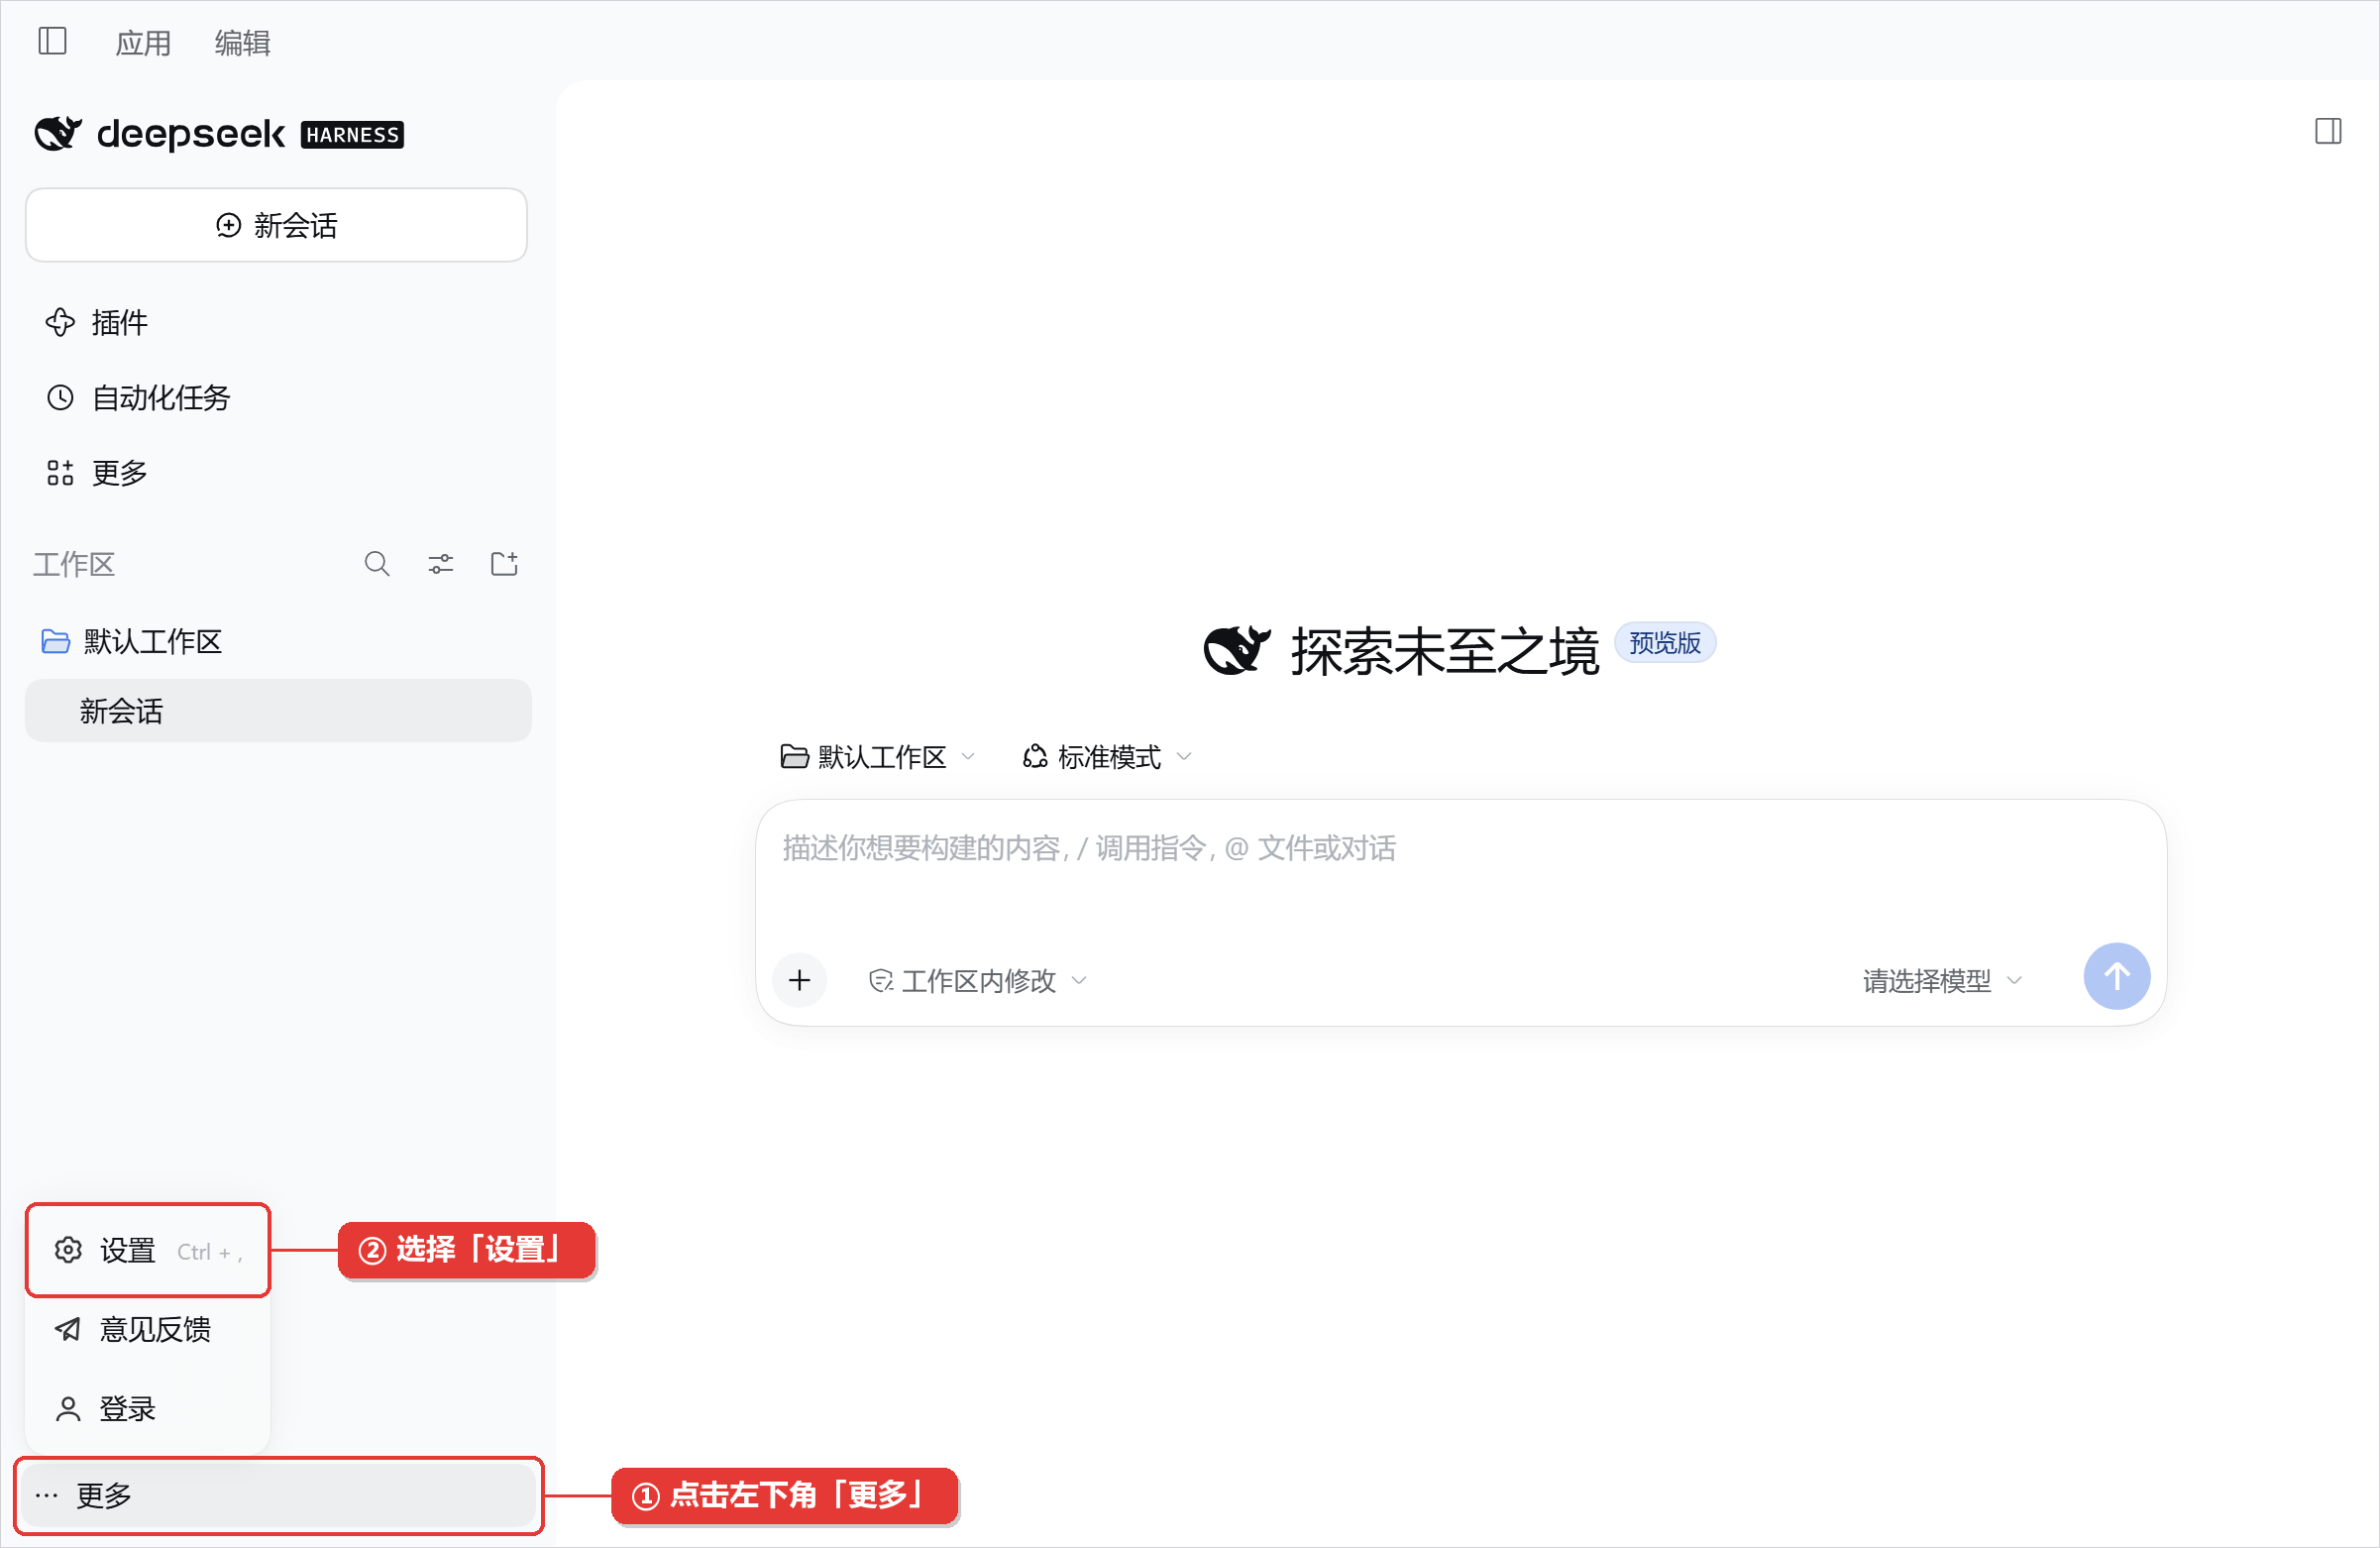Search workspaces with the magnifier icon
The width and height of the screenshot is (2380, 1548).
(377, 564)
